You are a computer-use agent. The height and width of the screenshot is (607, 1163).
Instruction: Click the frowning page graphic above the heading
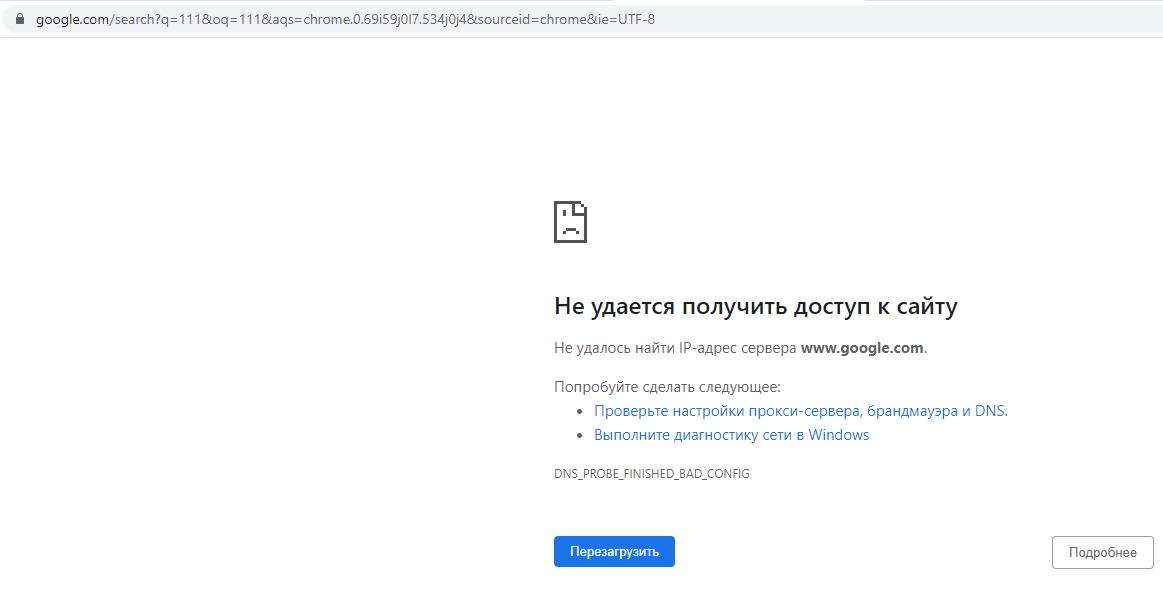570,222
